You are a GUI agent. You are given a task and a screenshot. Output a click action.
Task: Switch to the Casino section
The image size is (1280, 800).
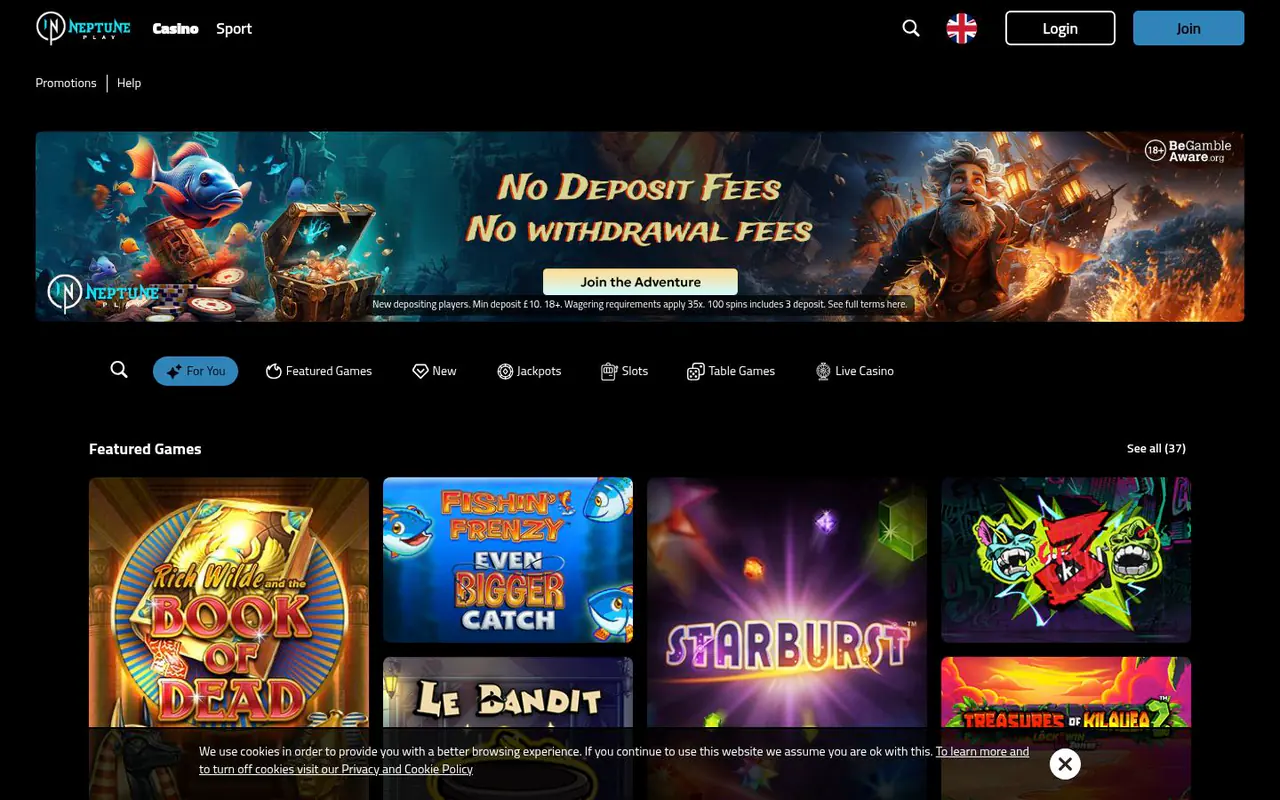[x=175, y=28]
